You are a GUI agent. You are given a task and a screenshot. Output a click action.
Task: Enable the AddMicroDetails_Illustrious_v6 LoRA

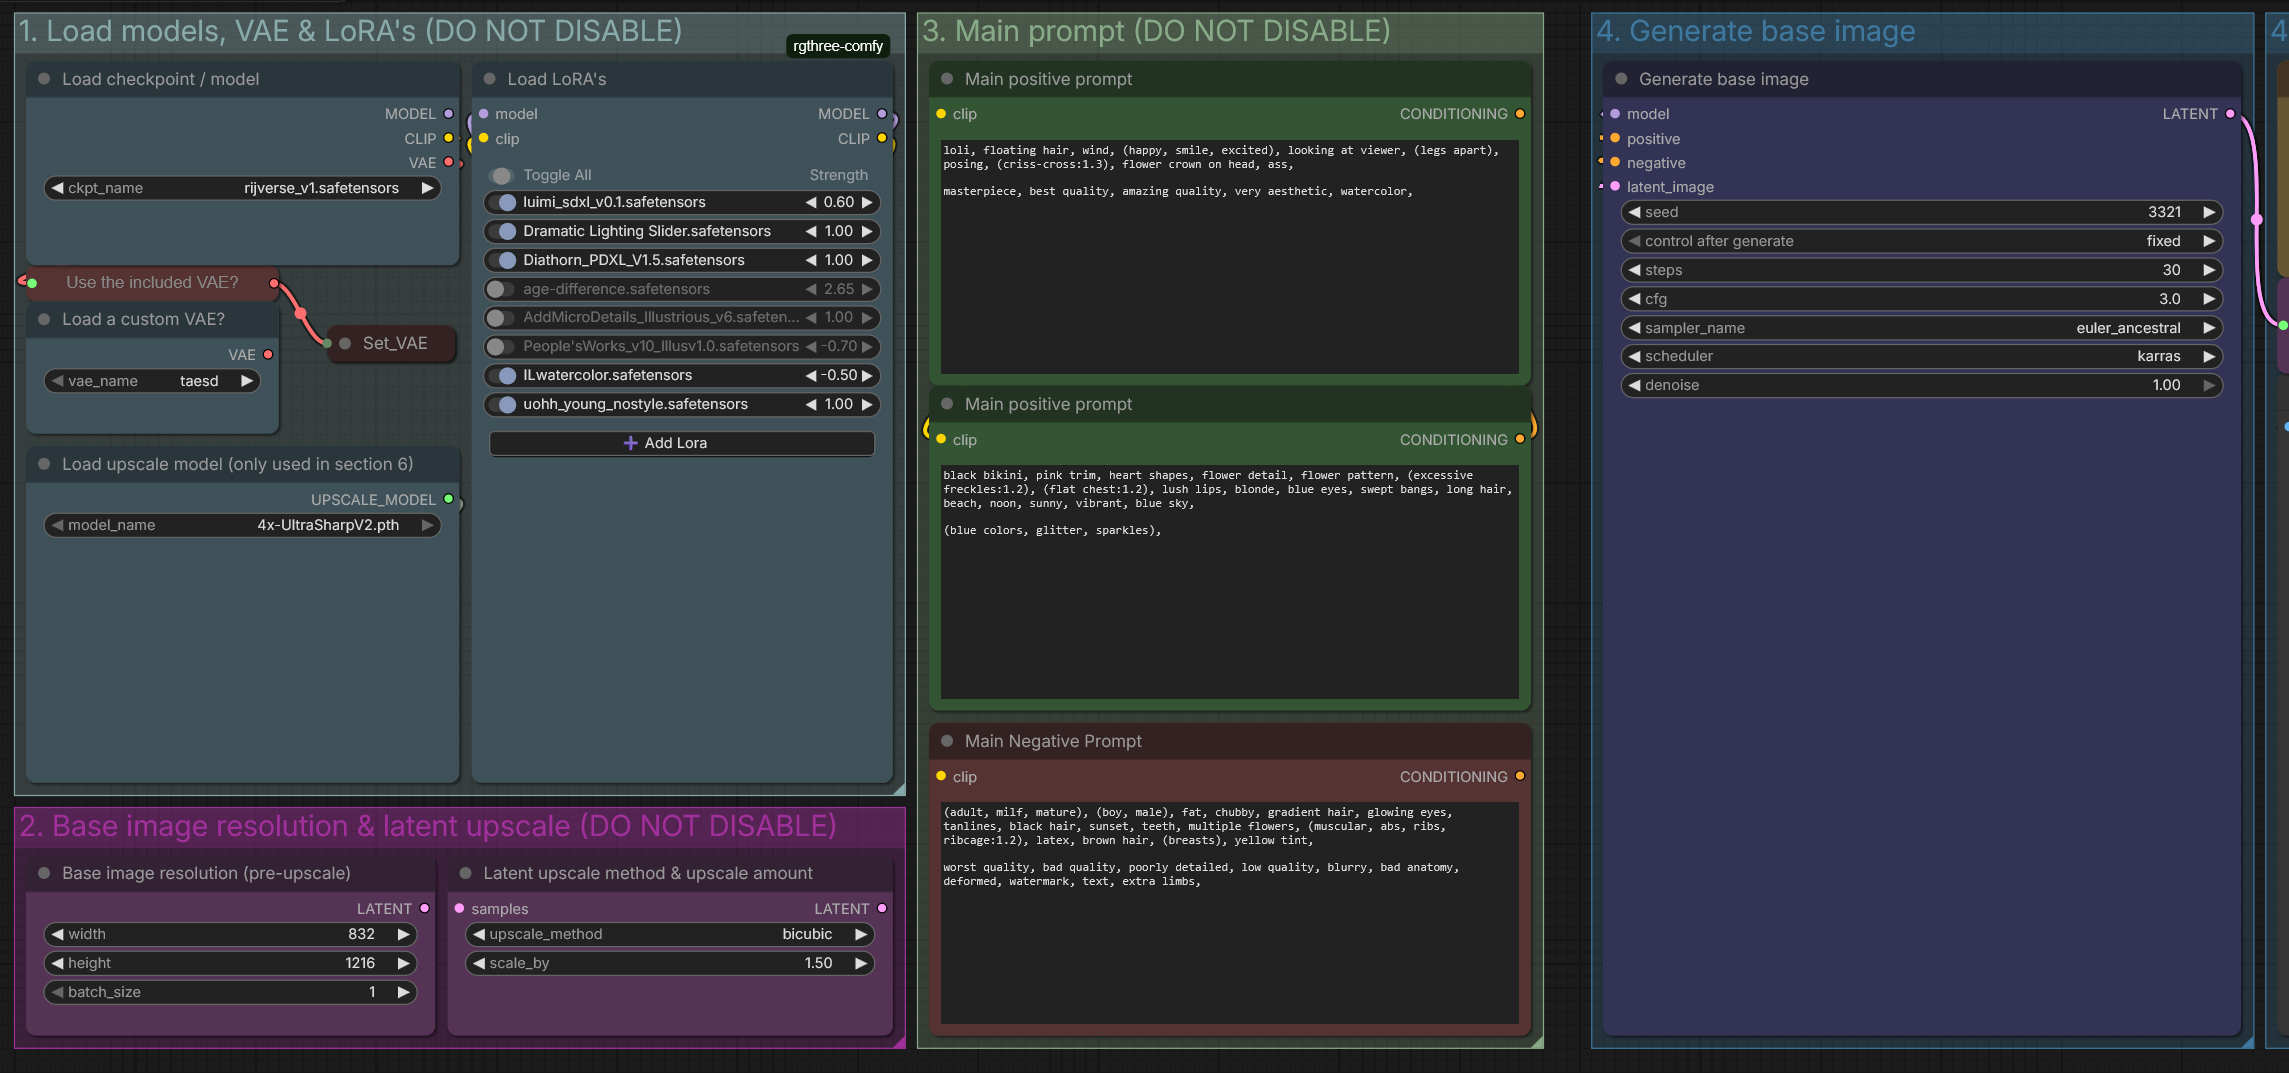(x=501, y=317)
